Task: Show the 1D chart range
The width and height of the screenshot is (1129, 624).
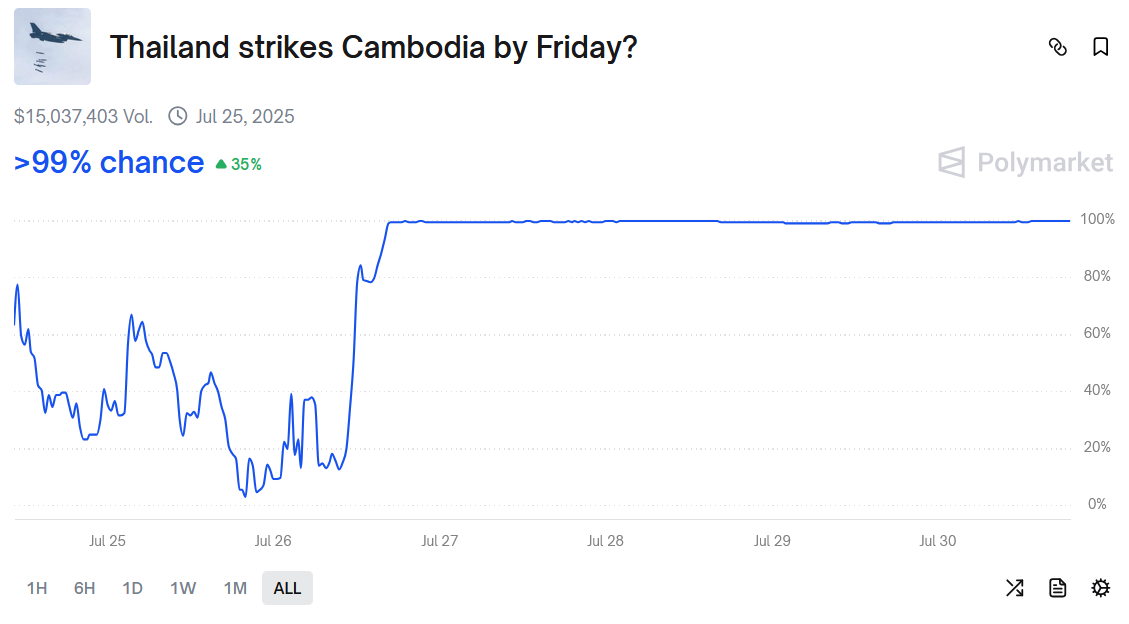Action: click(x=132, y=588)
